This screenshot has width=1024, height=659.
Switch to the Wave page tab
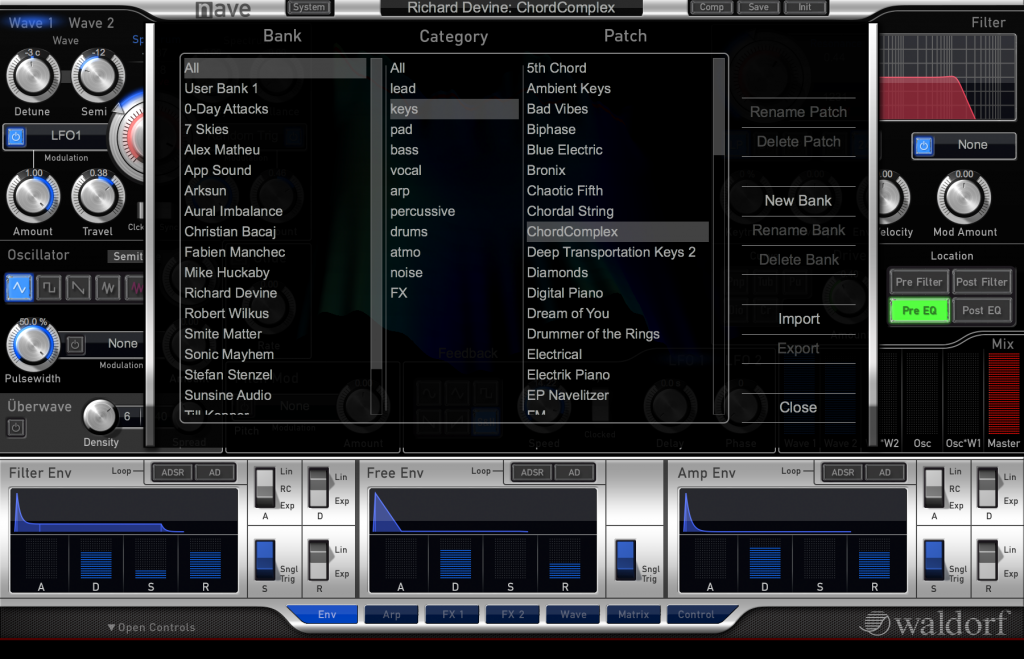pos(573,615)
